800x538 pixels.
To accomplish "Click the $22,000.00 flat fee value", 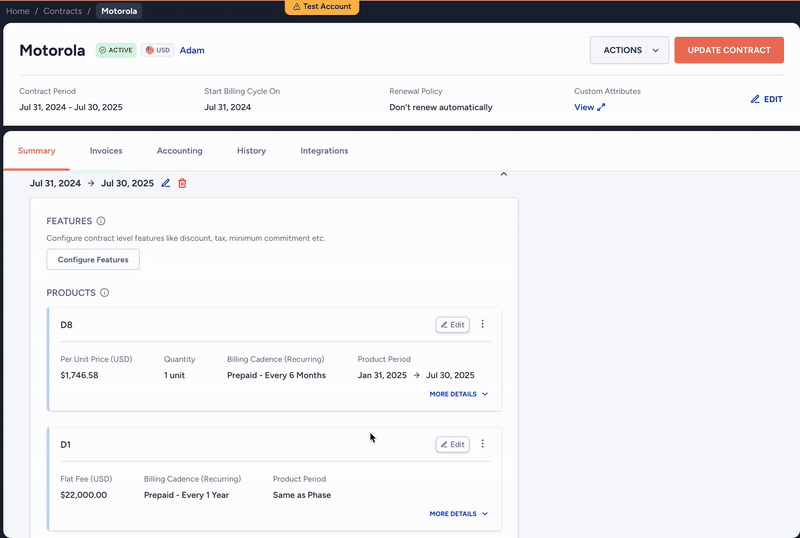I will [84, 495].
